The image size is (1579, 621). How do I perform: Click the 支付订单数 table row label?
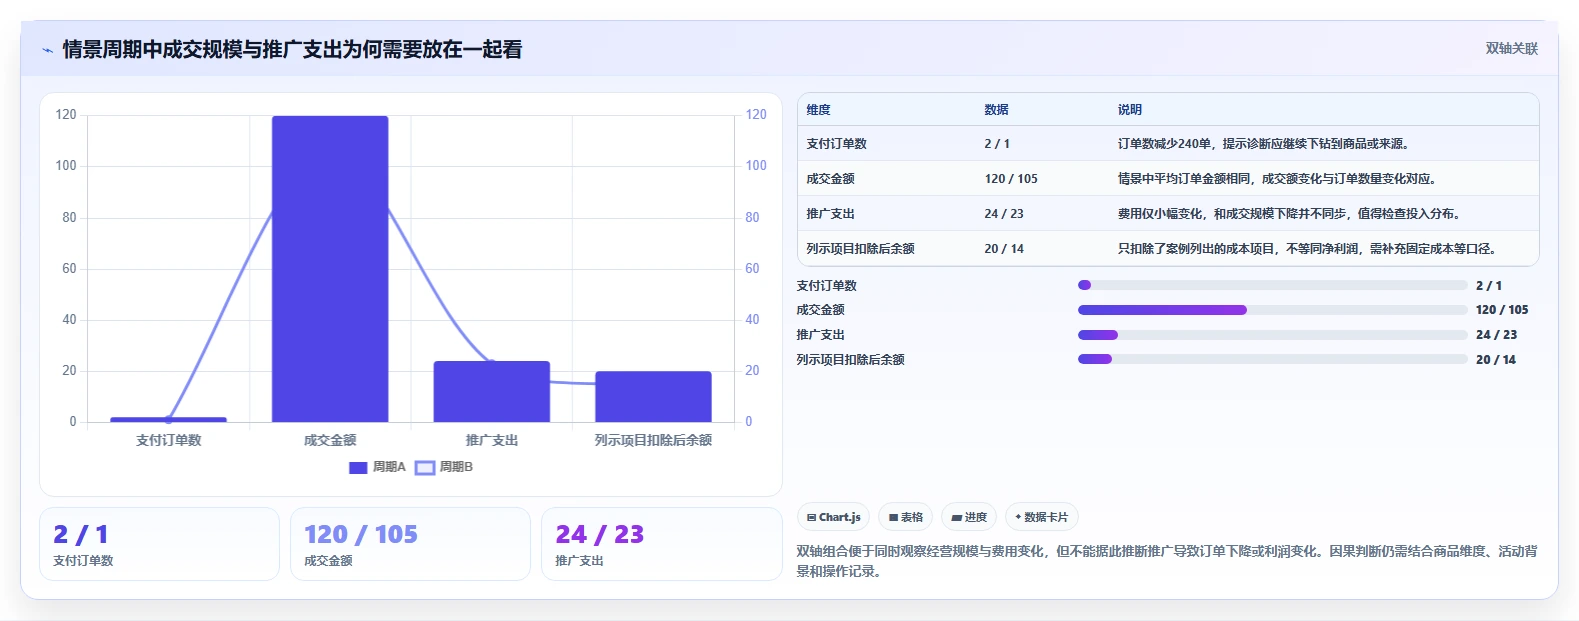836,144
